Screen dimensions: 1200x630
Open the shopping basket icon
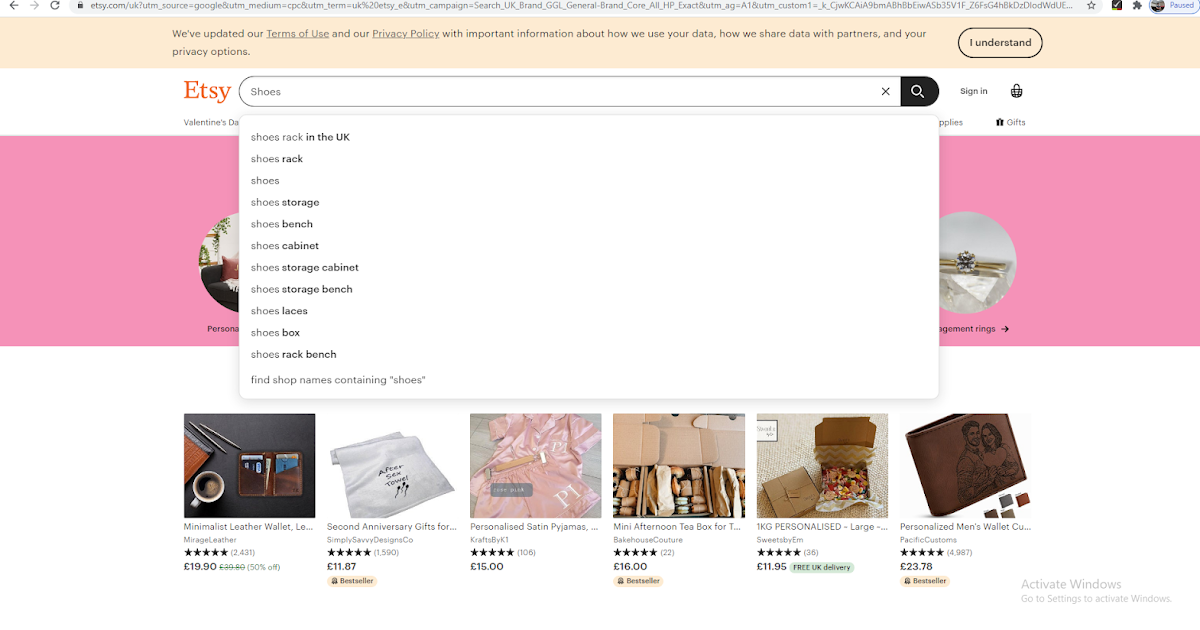tap(1016, 91)
